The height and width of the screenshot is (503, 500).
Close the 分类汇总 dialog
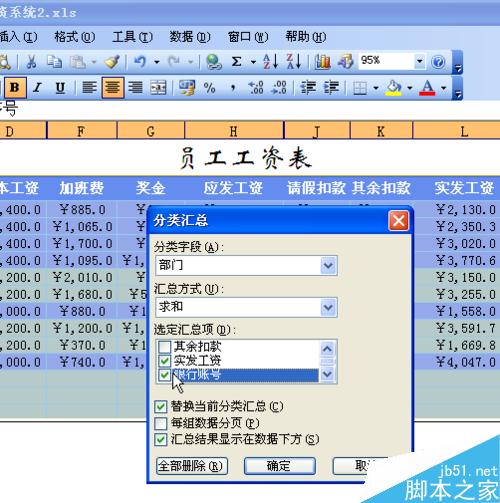pyautogui.click(x=398, y=221)
